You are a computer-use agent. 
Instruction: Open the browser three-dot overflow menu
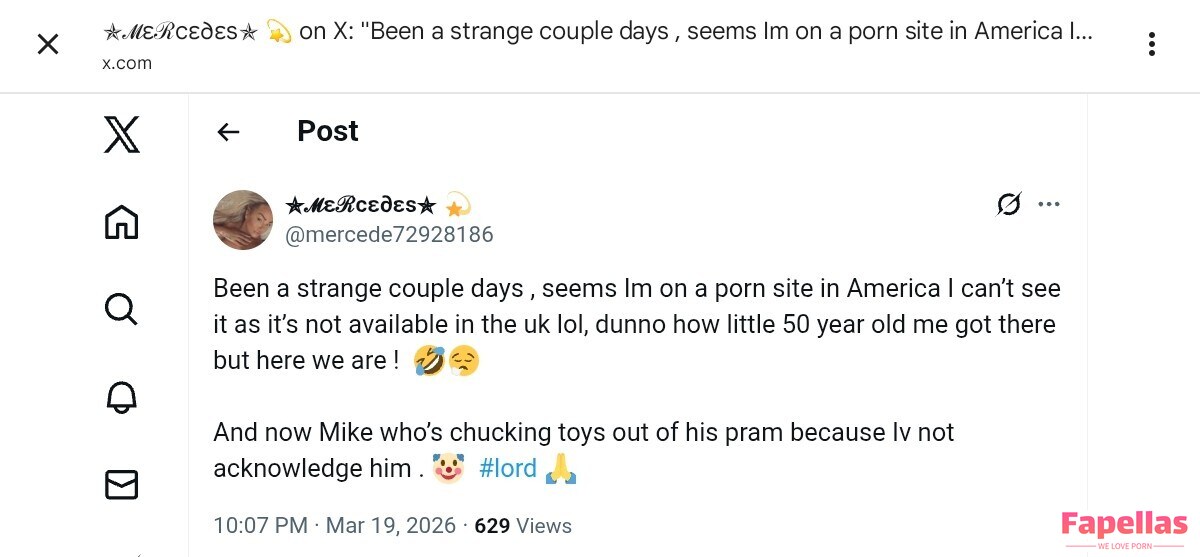tap(1152, 44)
